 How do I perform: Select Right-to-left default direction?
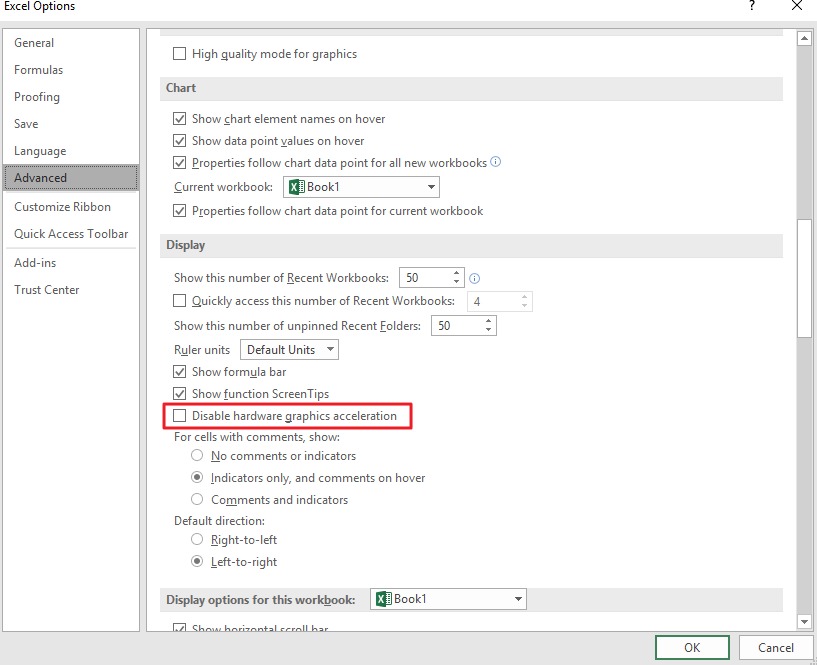click(197, 539)
